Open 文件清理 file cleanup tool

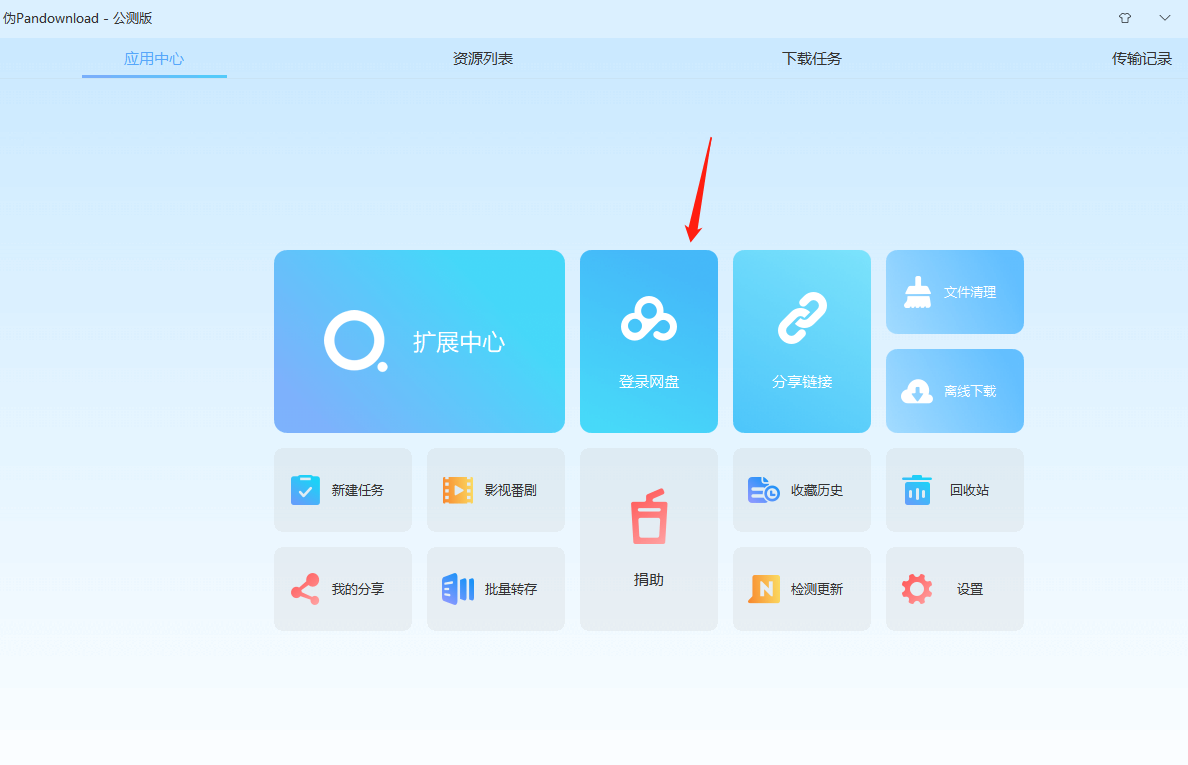pyautogui.click(x=954, y=292)
